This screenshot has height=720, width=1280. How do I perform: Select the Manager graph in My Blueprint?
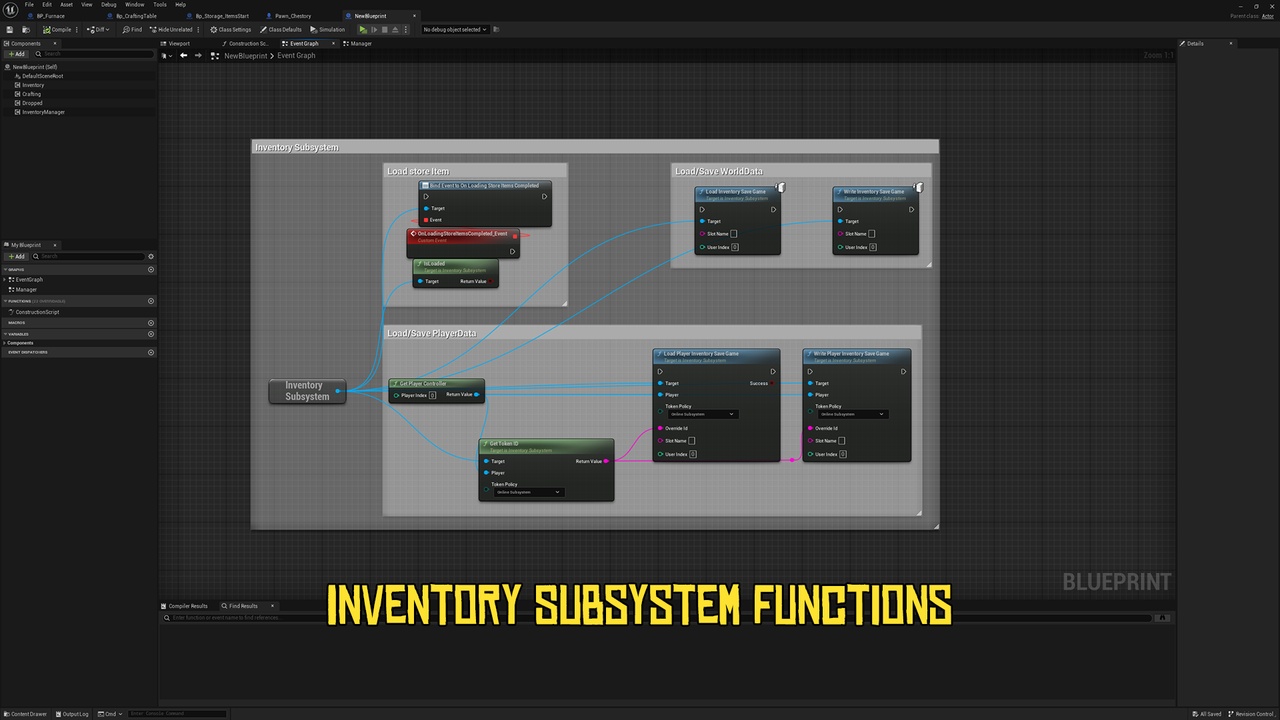point(26,289)
